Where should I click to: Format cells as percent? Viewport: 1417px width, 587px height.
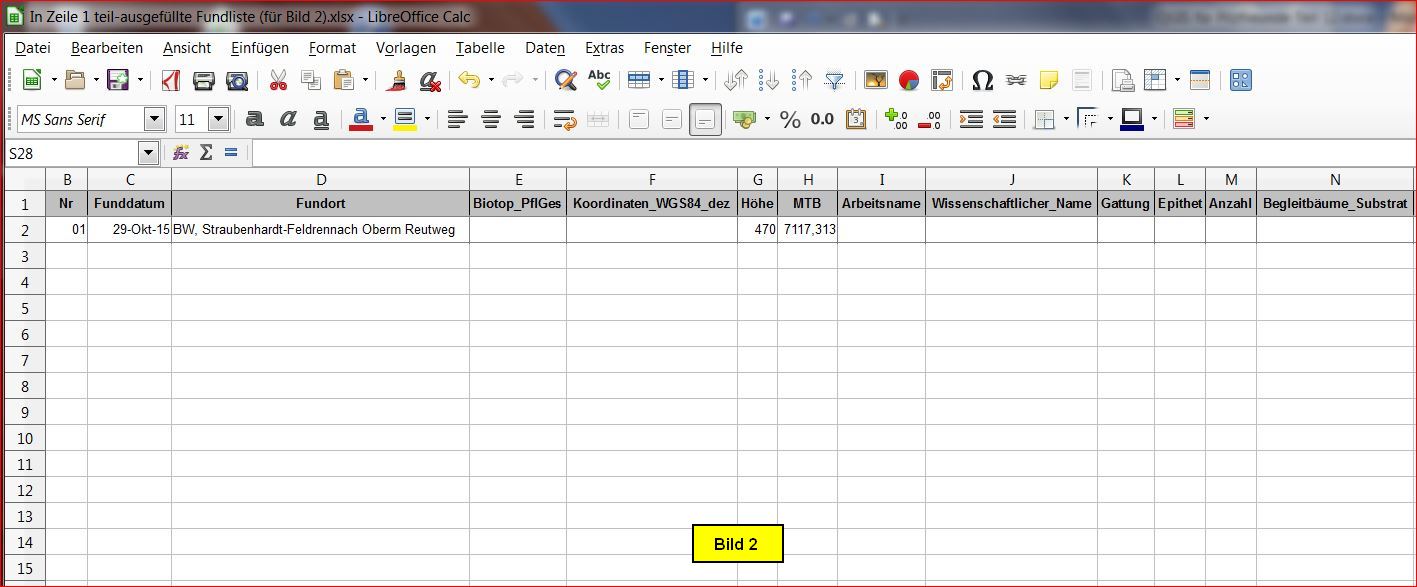click(790, 120)
